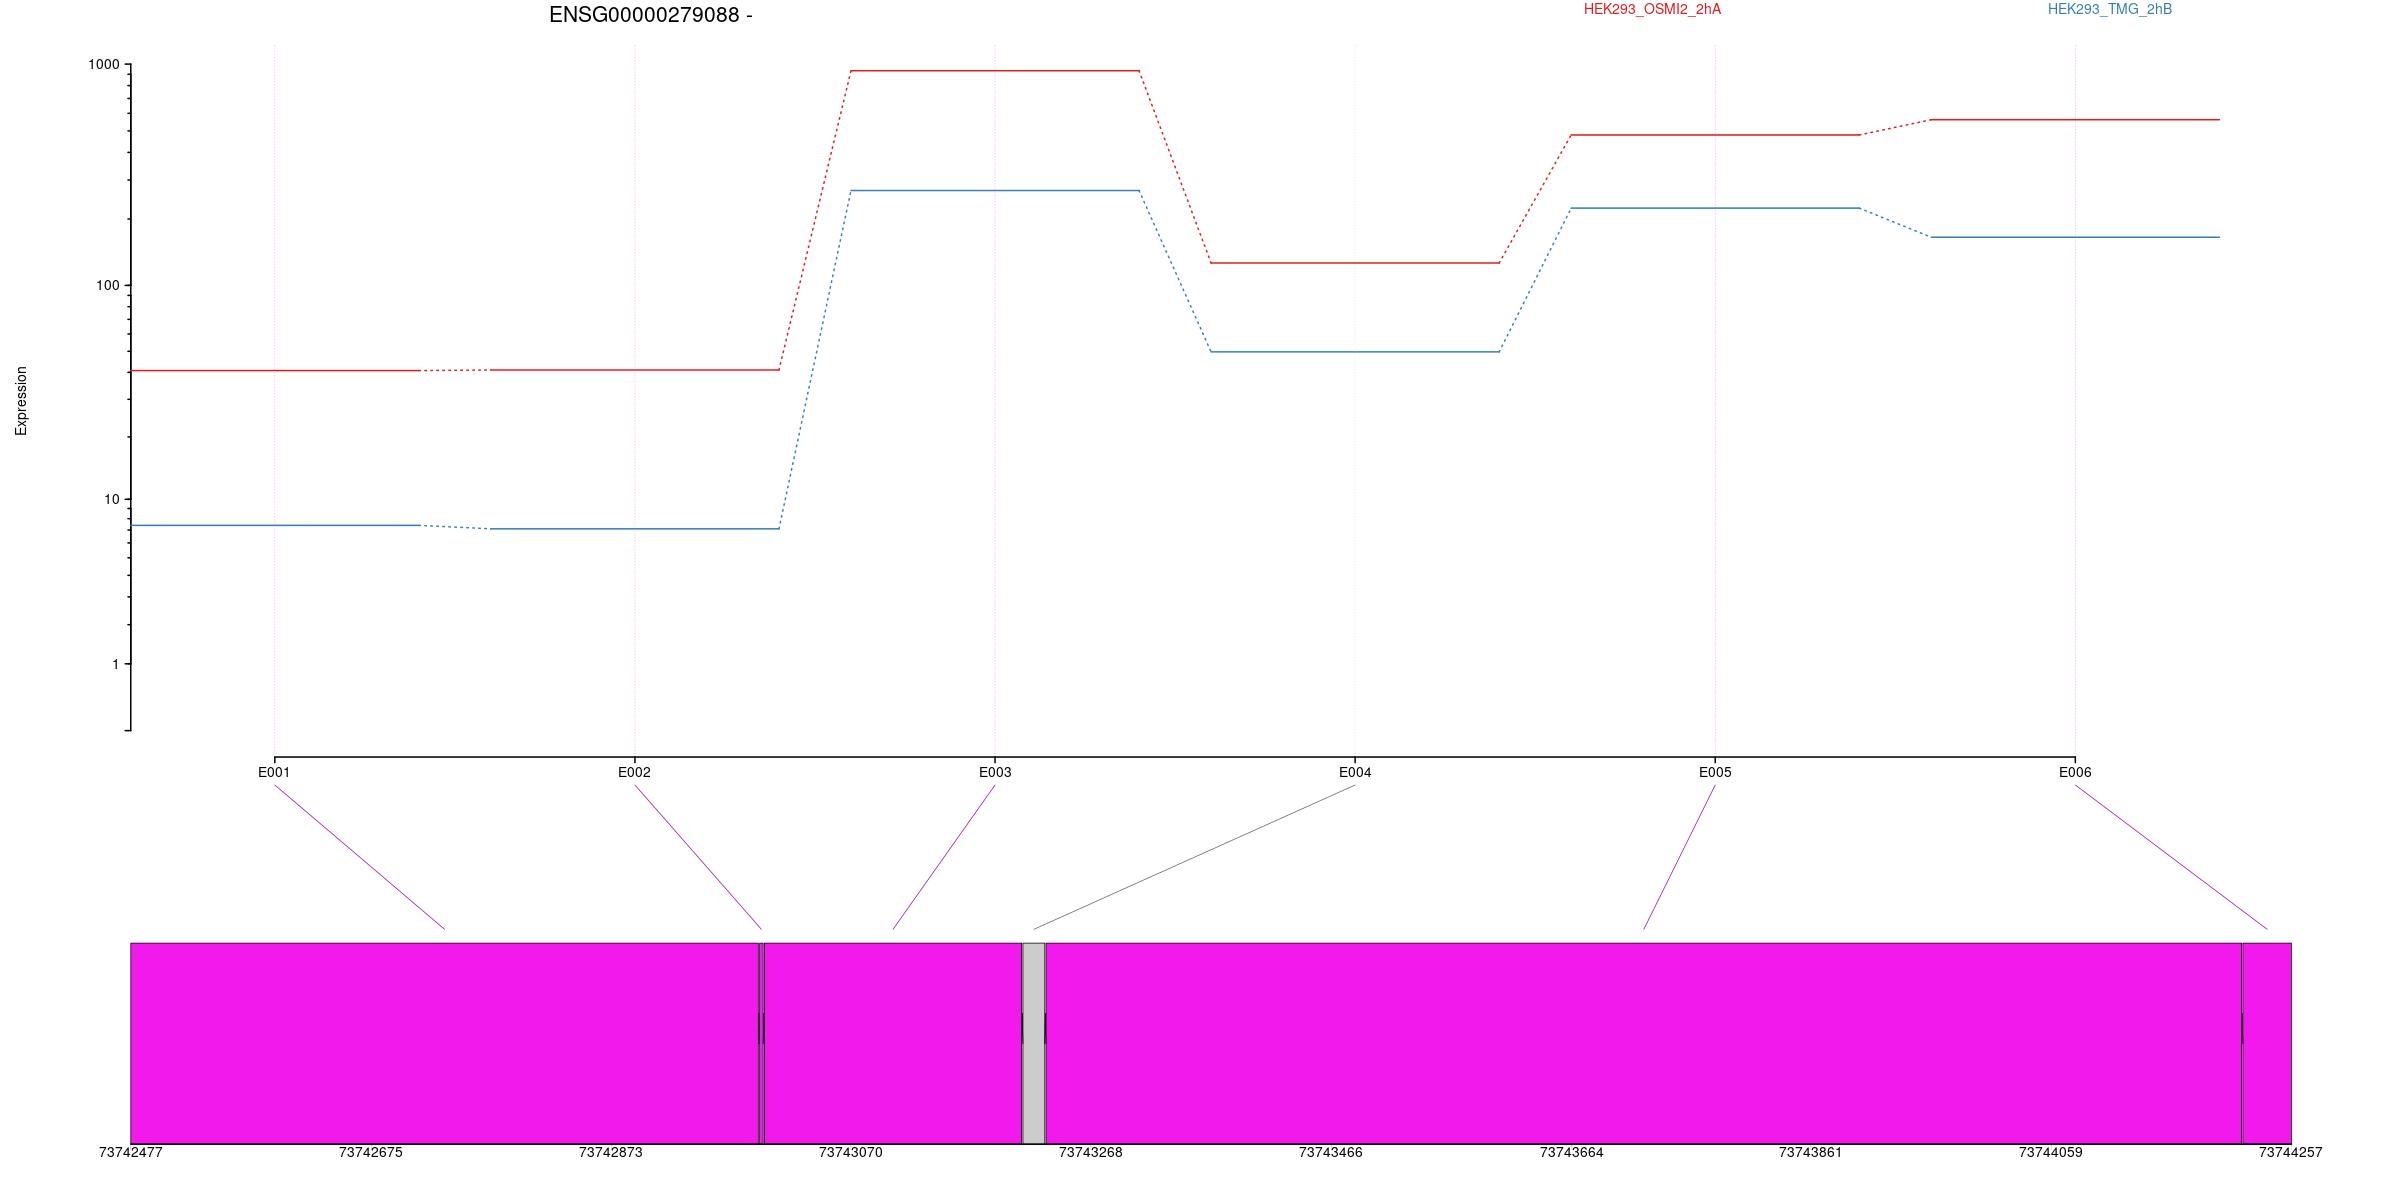The width and height of the screenshot is (2400, 1200).
Task: Click the Expression y-axis label
Action: pos(21,401)
